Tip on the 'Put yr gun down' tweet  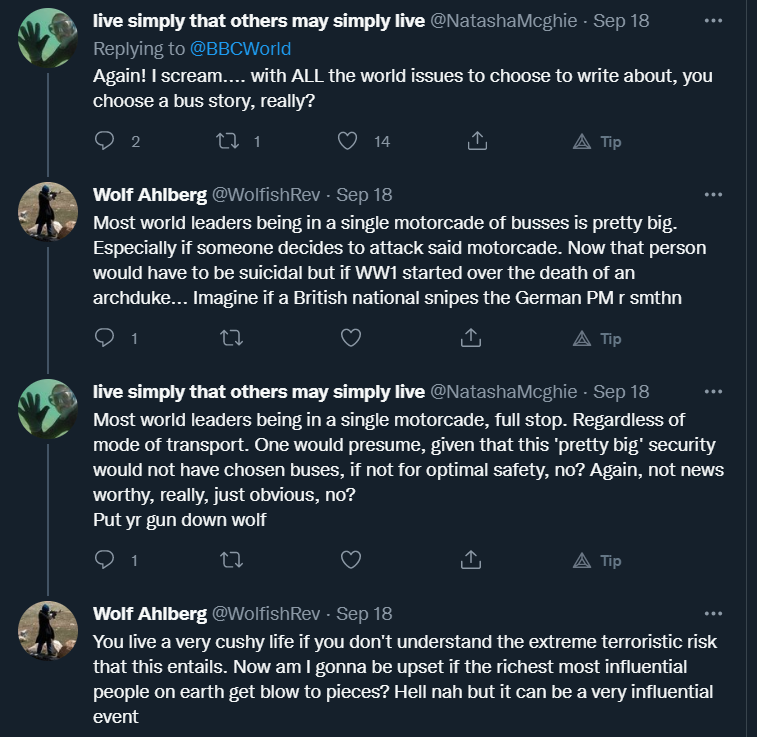point(597,560)
